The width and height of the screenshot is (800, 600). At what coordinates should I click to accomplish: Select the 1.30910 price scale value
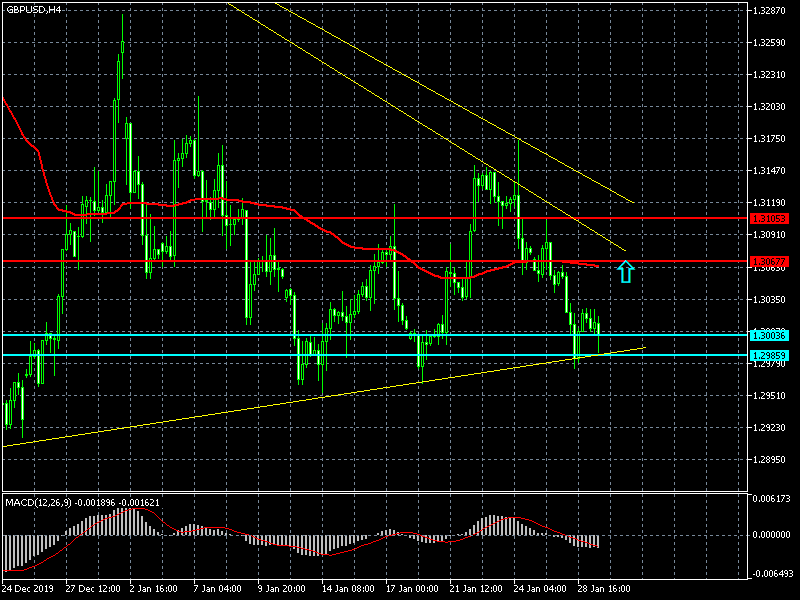769,235
